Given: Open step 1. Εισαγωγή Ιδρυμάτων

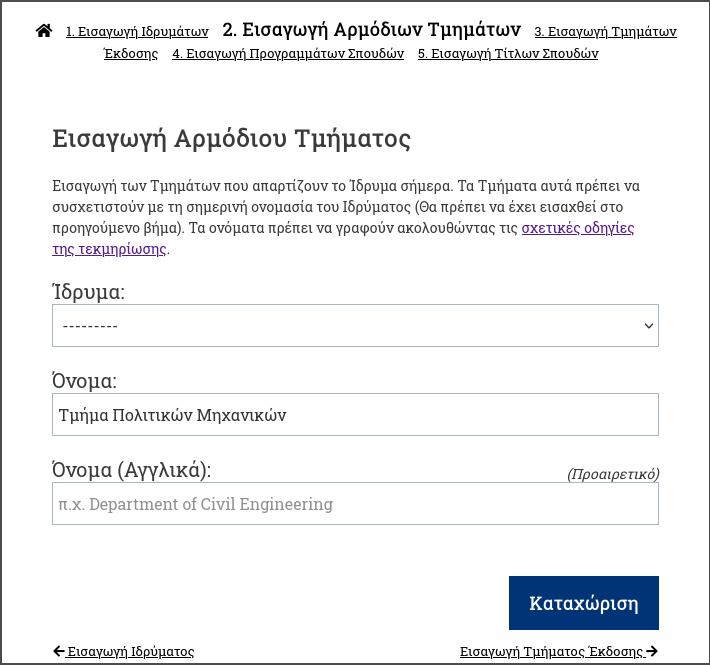Looking at the screenshot, I should tap(137, 32).
